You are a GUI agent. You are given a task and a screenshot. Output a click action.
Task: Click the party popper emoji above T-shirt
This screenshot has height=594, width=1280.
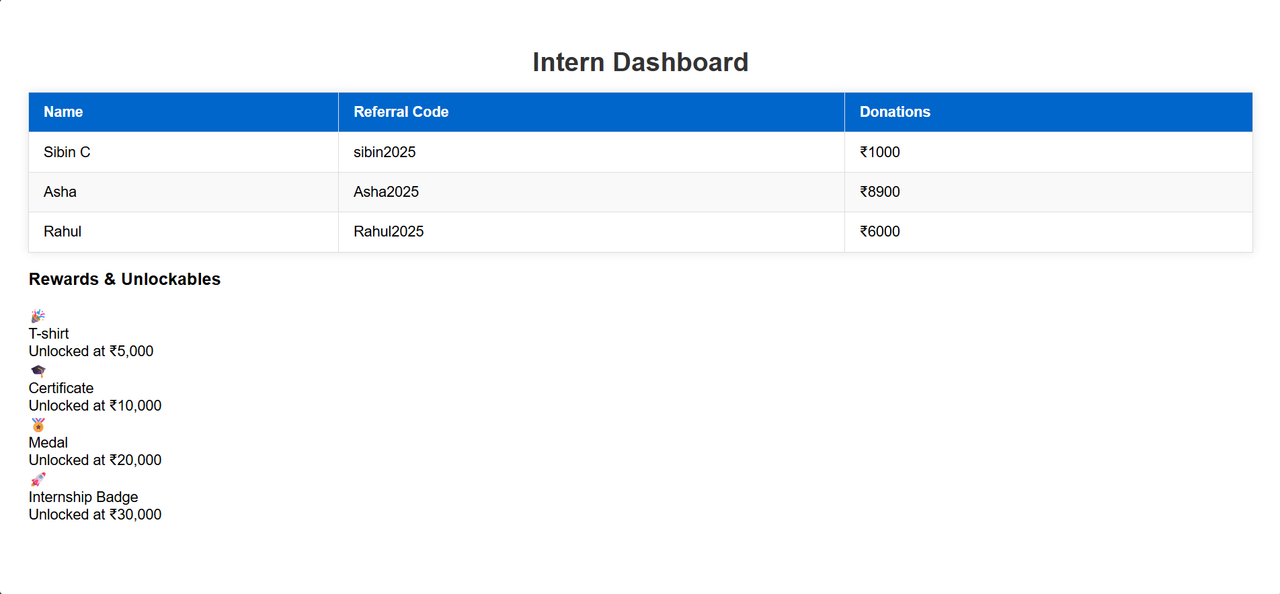(x=38, y=316)
